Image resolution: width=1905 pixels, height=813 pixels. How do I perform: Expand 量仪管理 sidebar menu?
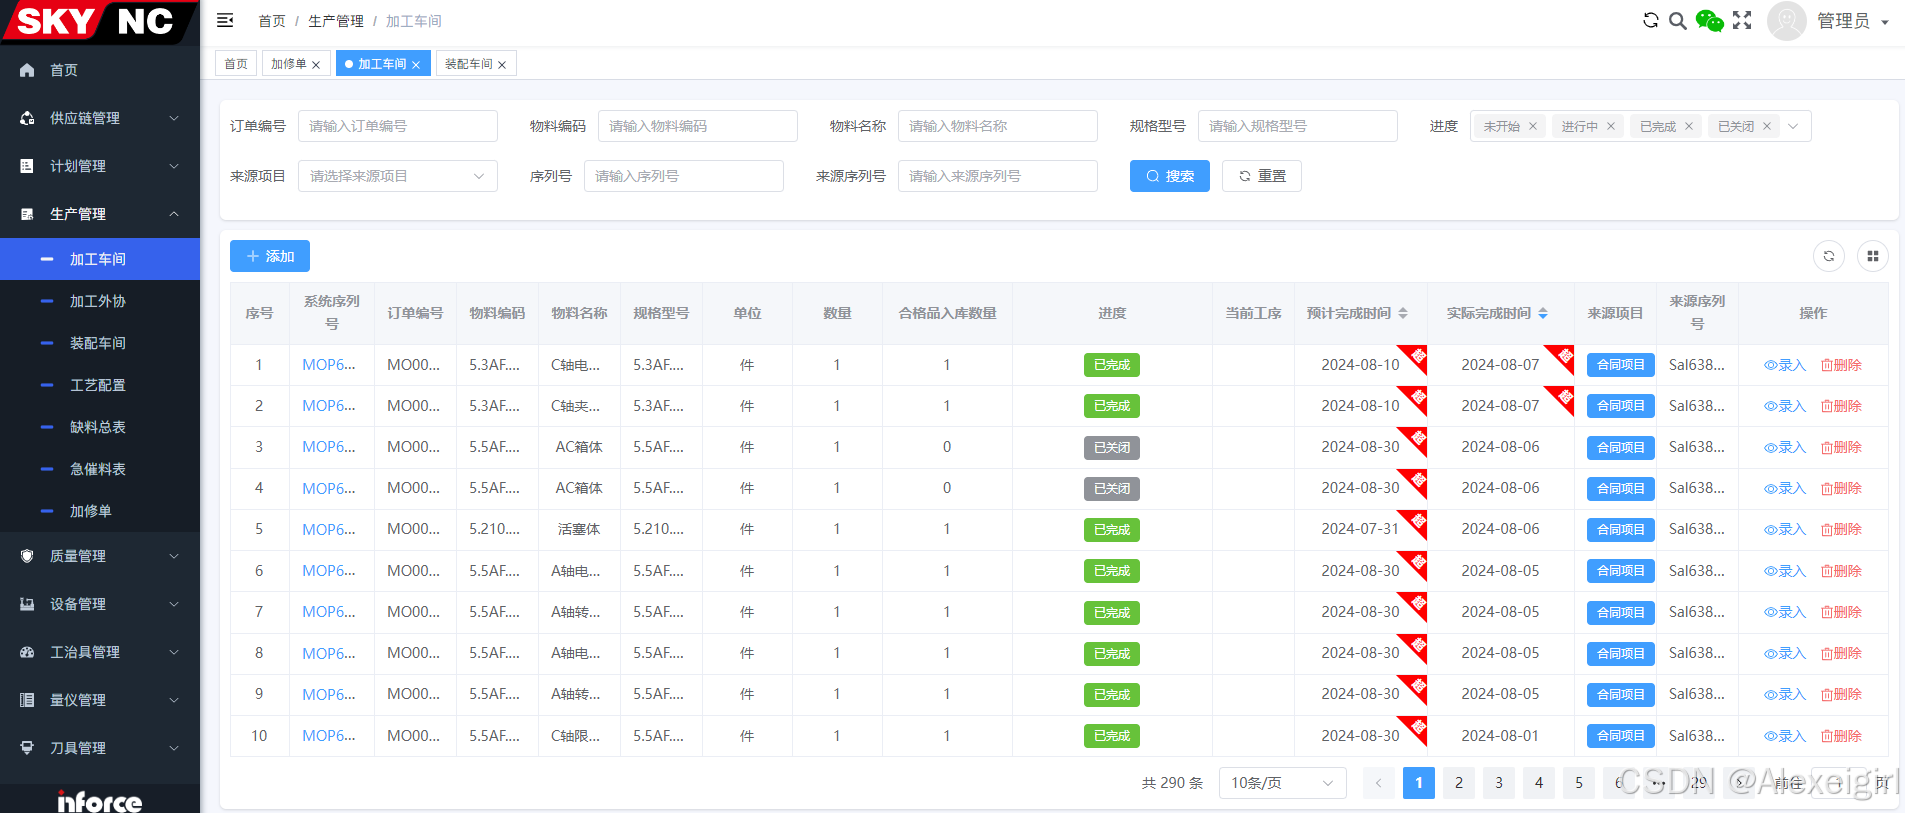[x=100, y=700]
